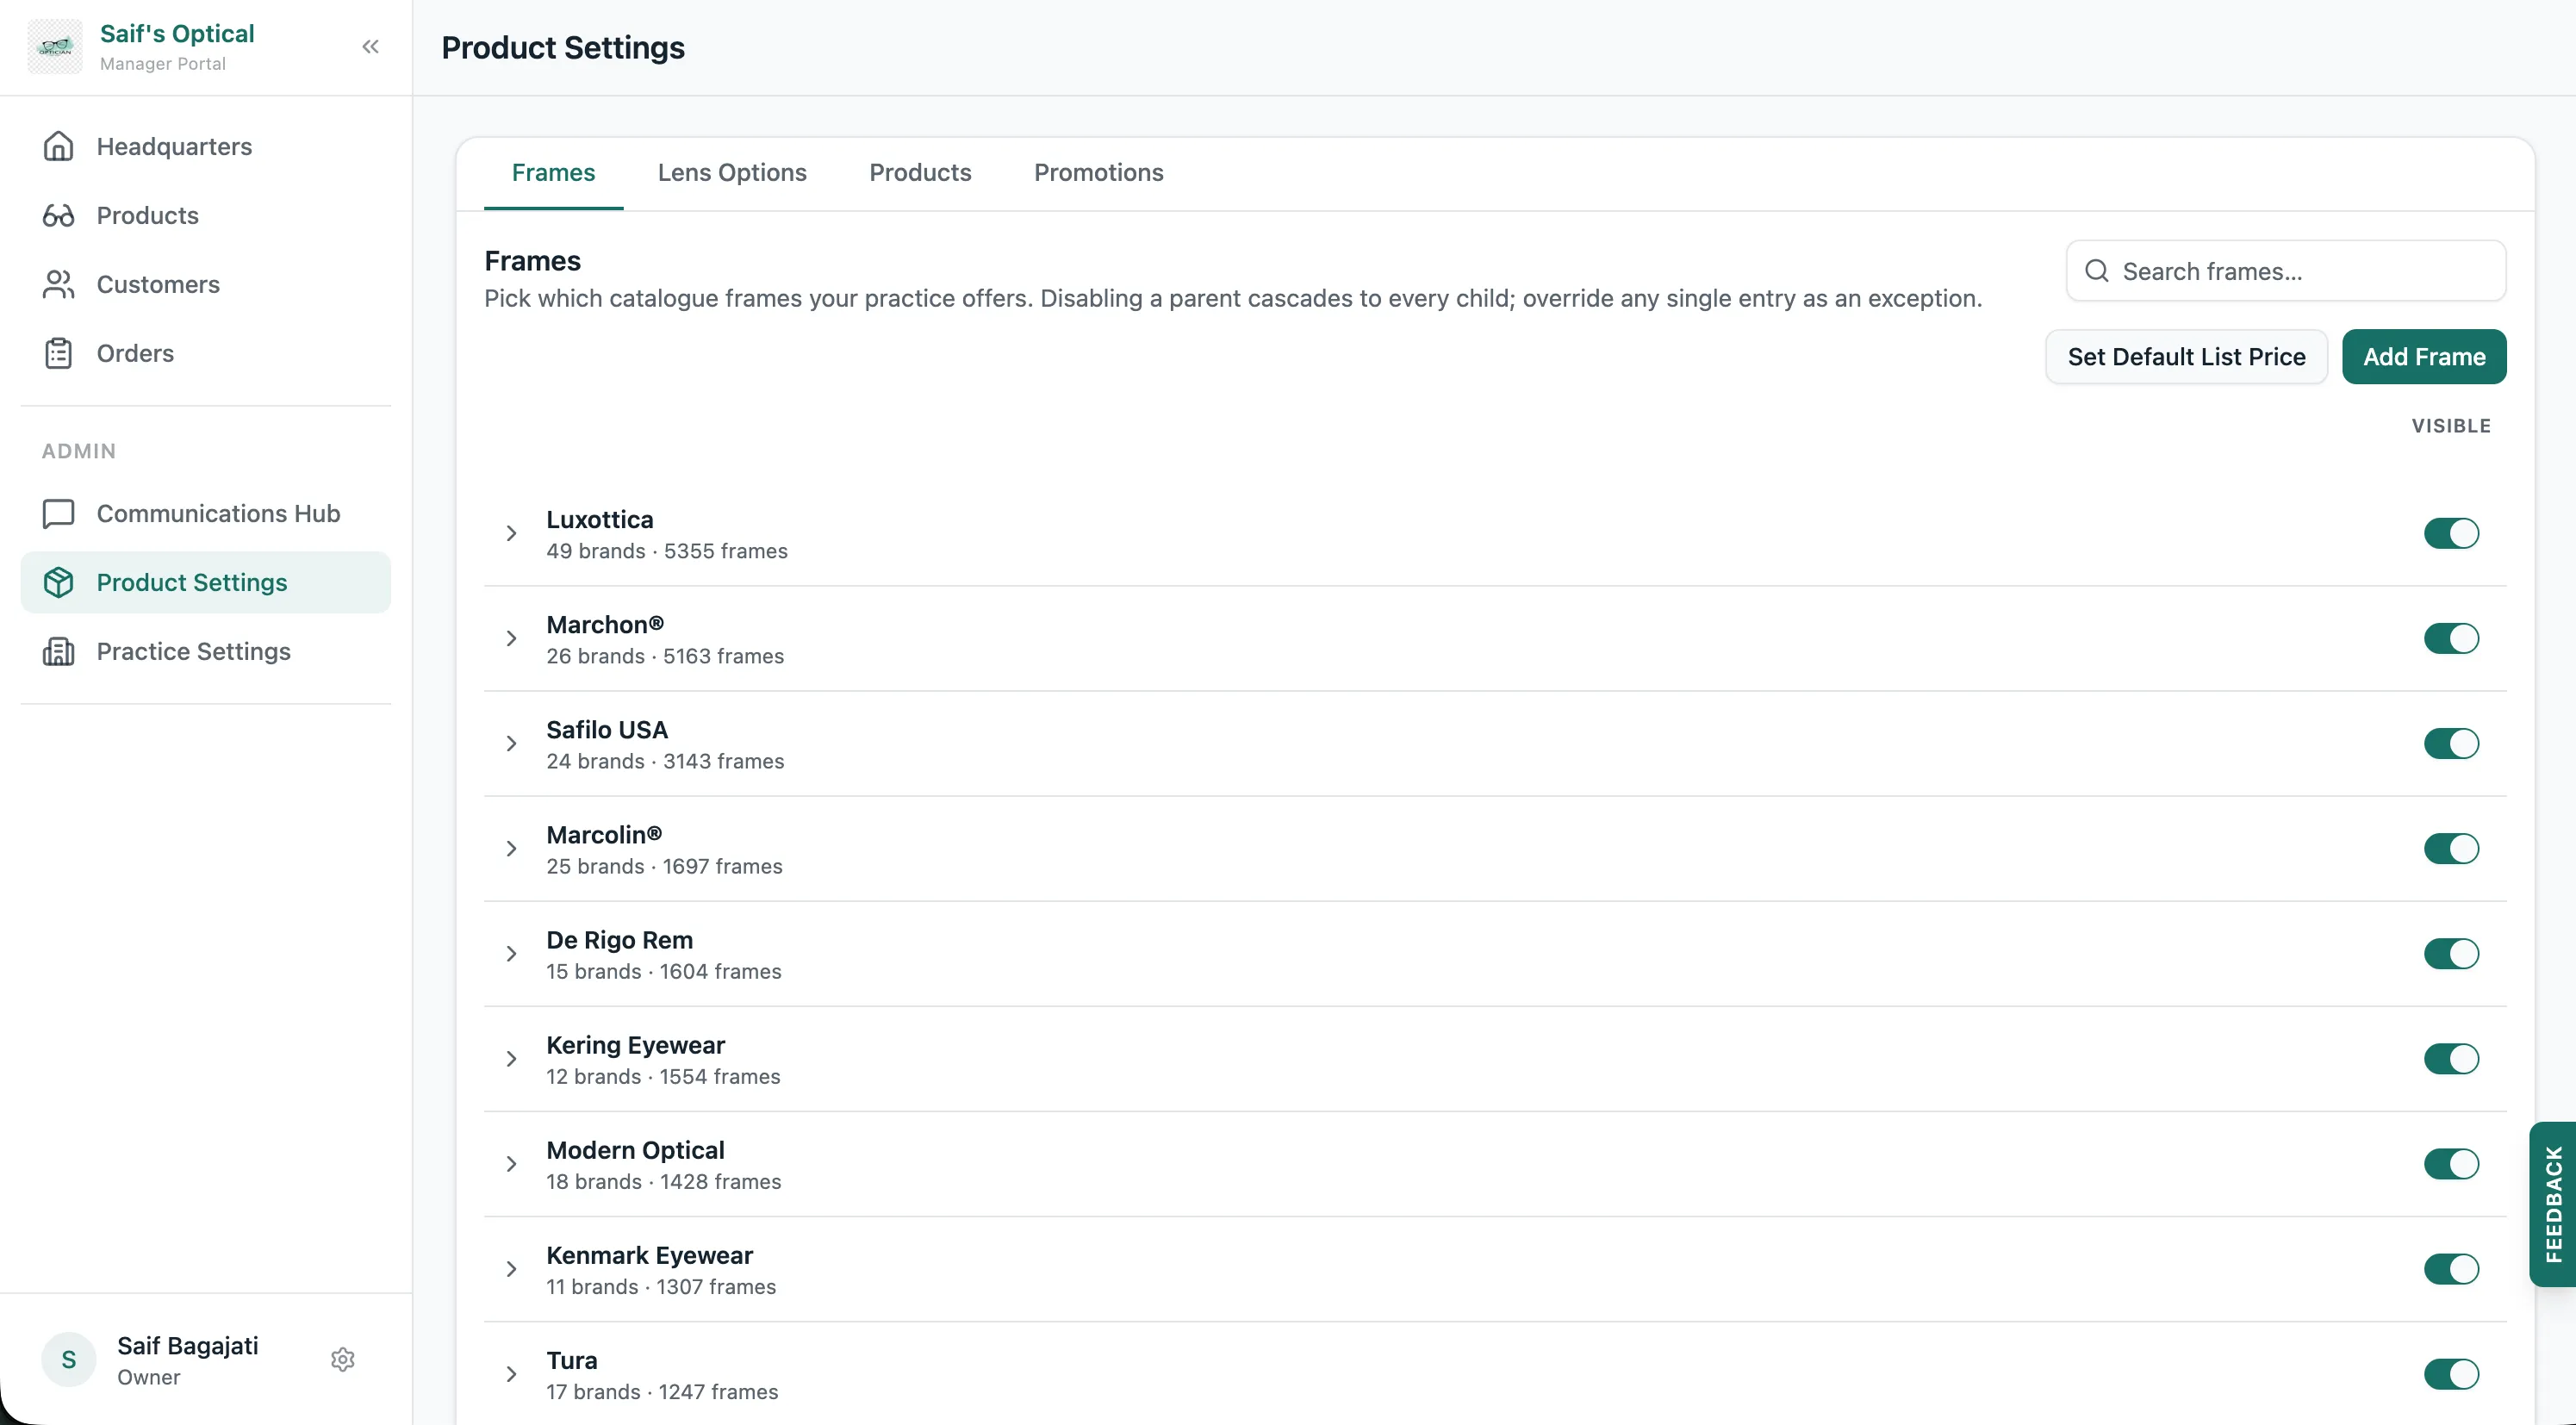Screen dimensions: 2576x1425
Task: Toggle Tura visibility switch
Action: tap(2451, 1373)
